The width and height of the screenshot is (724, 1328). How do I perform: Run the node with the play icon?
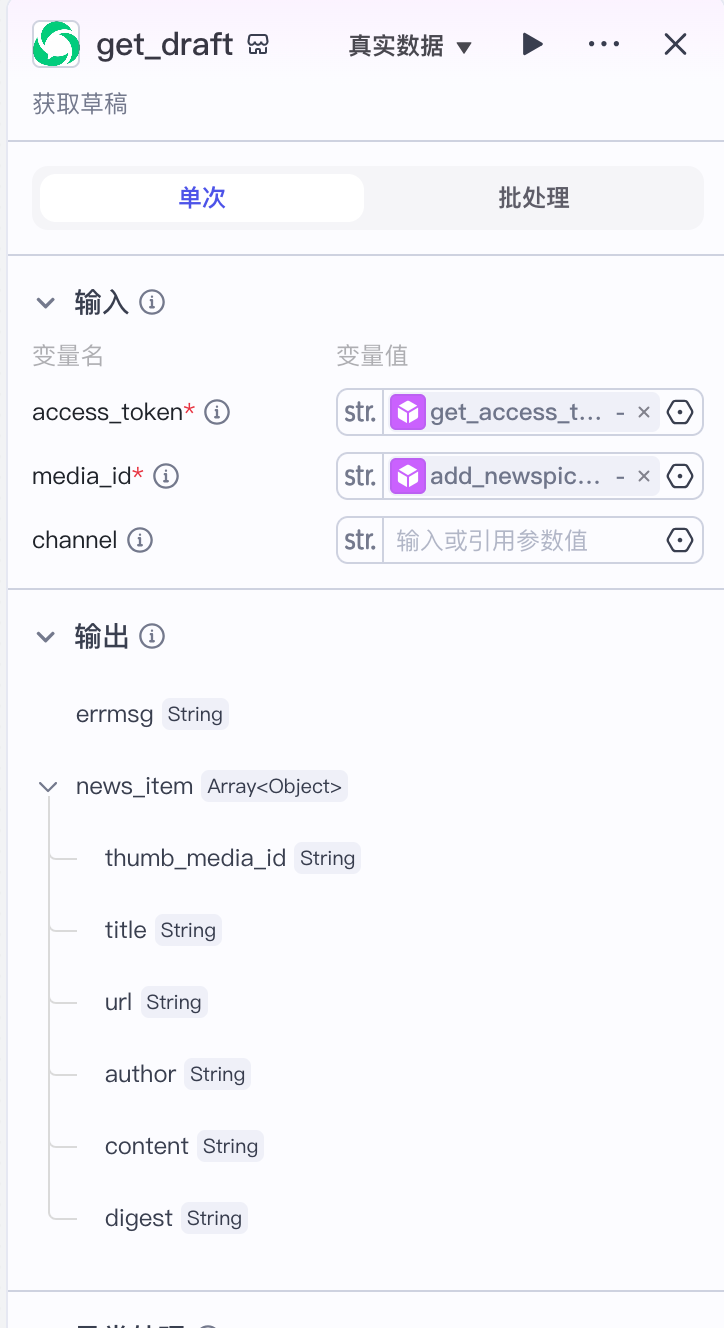[532, 44]
